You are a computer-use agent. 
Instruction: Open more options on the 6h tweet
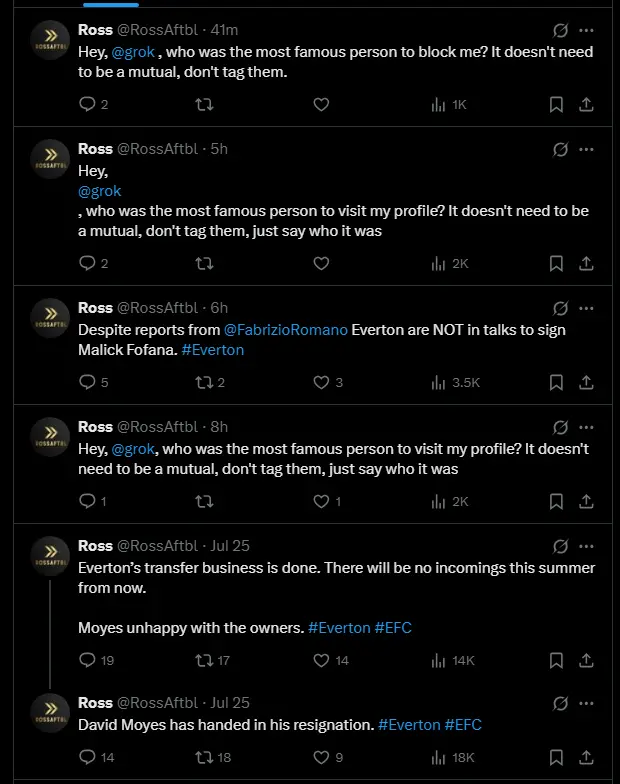[x=587, y=308]
